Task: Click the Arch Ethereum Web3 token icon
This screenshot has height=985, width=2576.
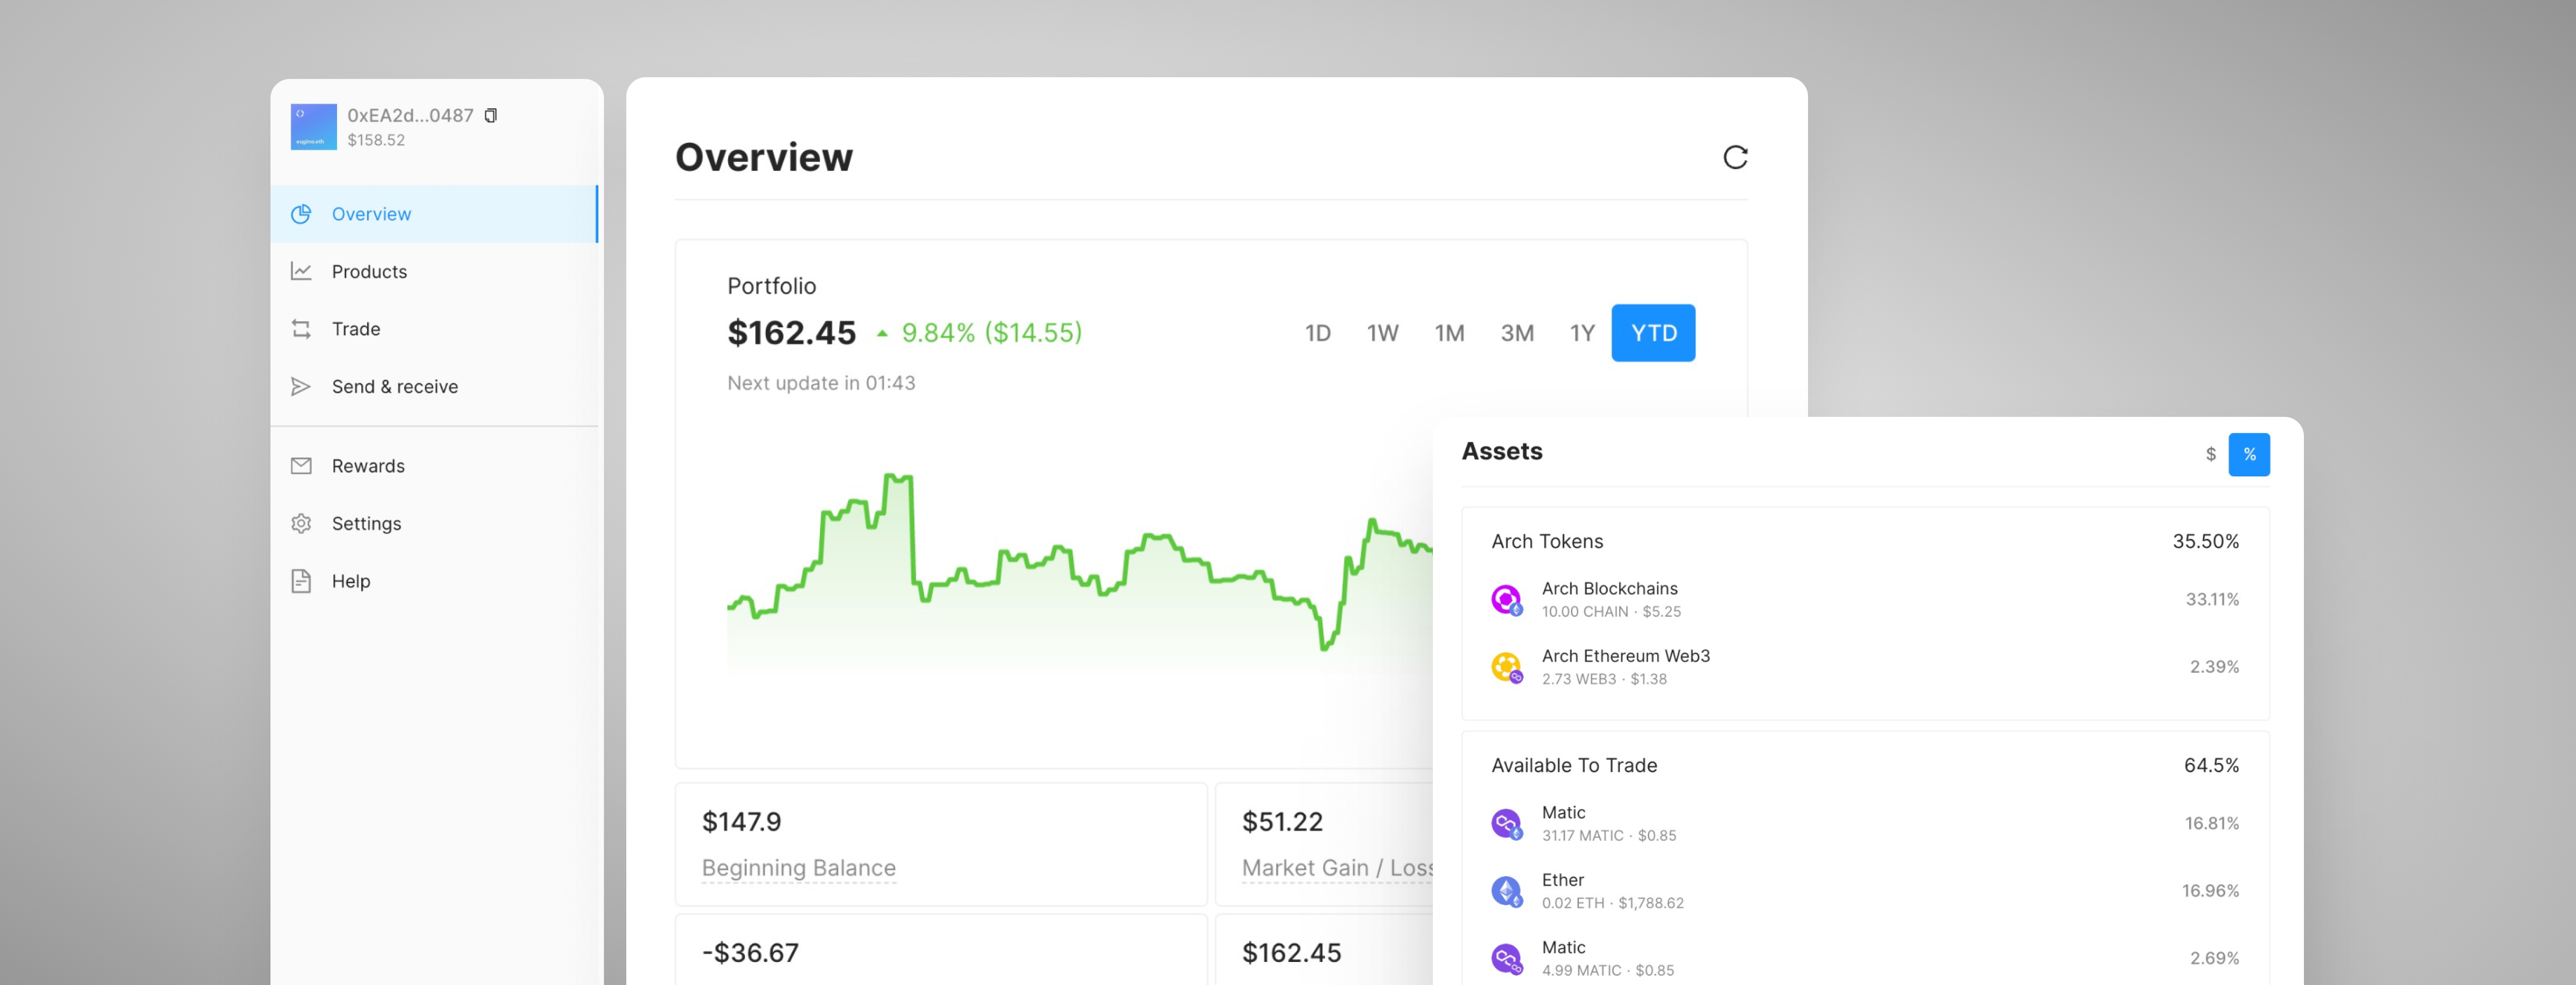Action: tap(1506, 667)
